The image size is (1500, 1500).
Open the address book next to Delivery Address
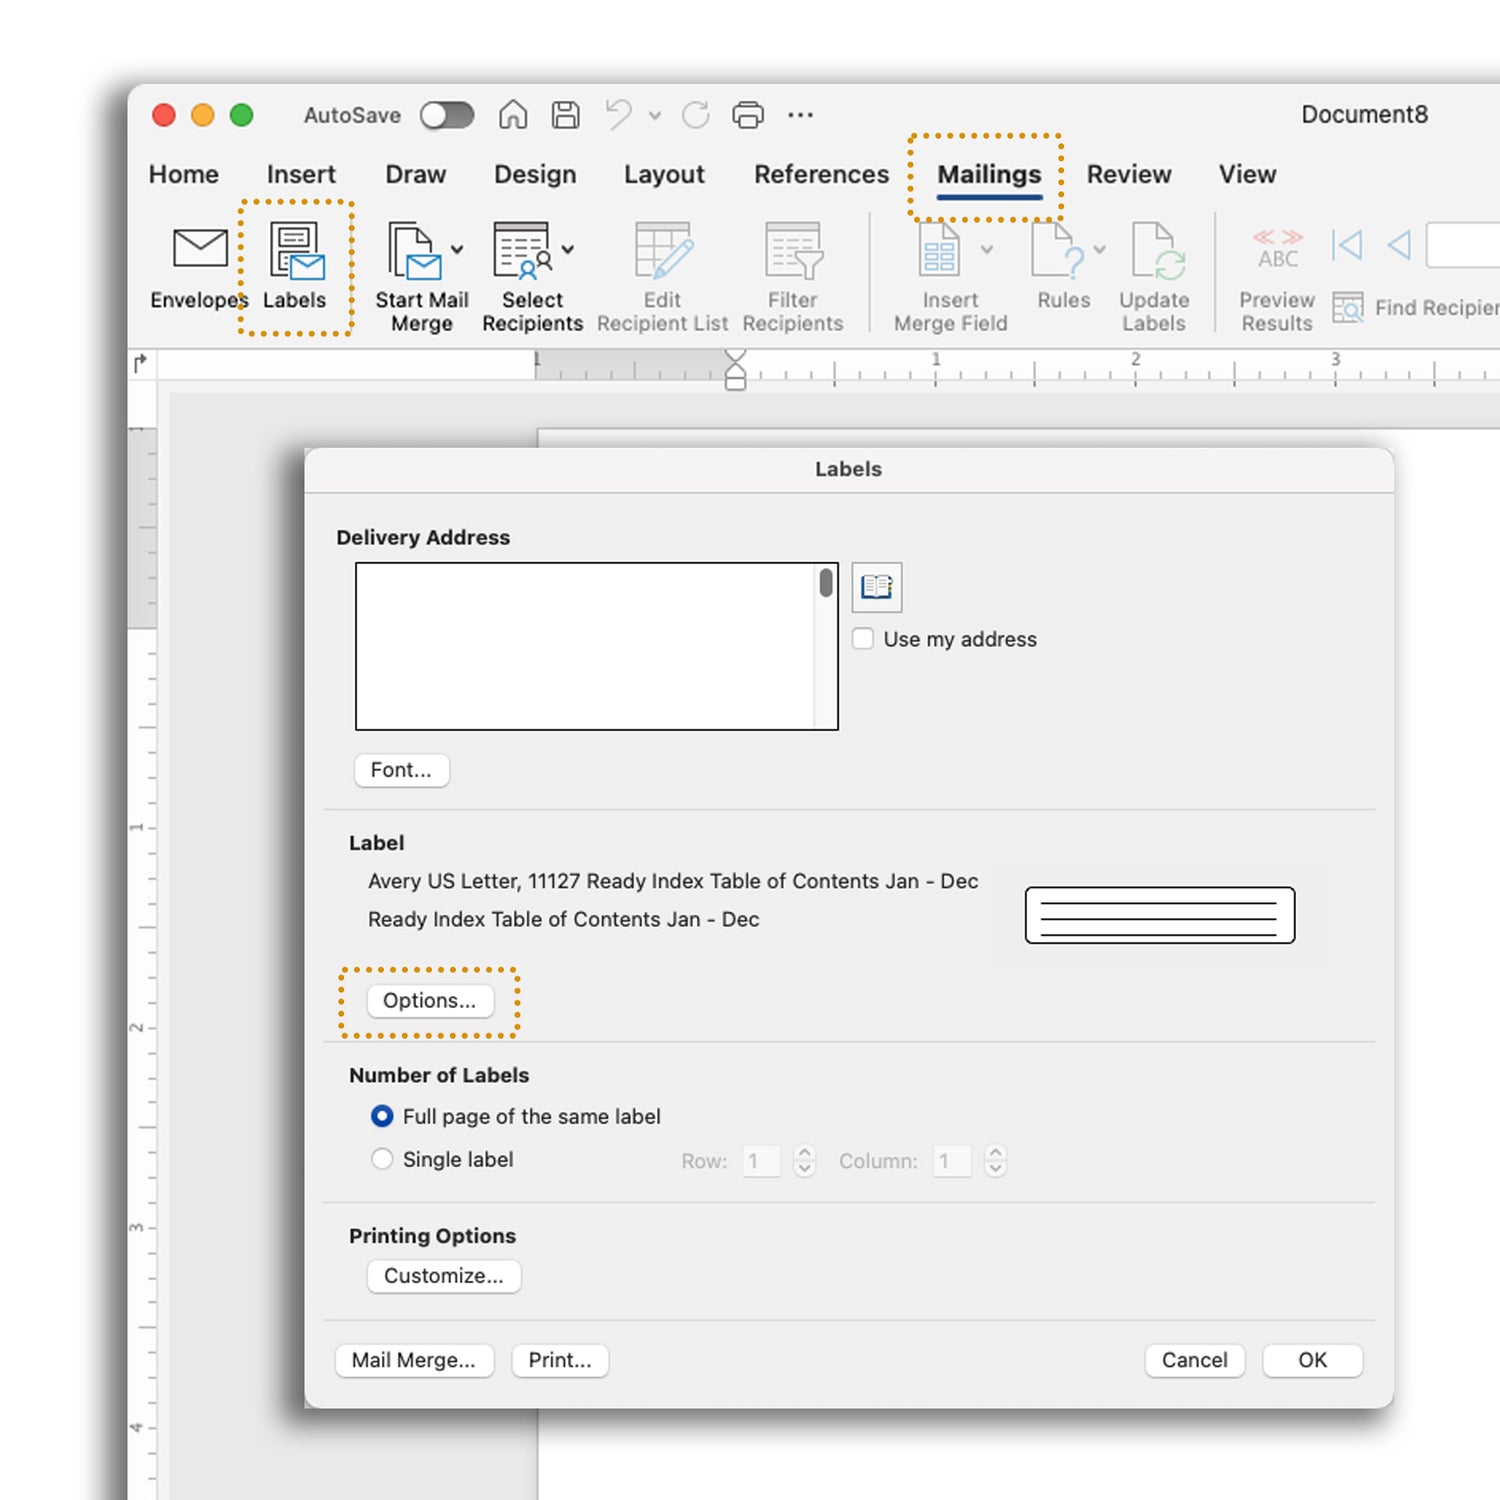876,587
